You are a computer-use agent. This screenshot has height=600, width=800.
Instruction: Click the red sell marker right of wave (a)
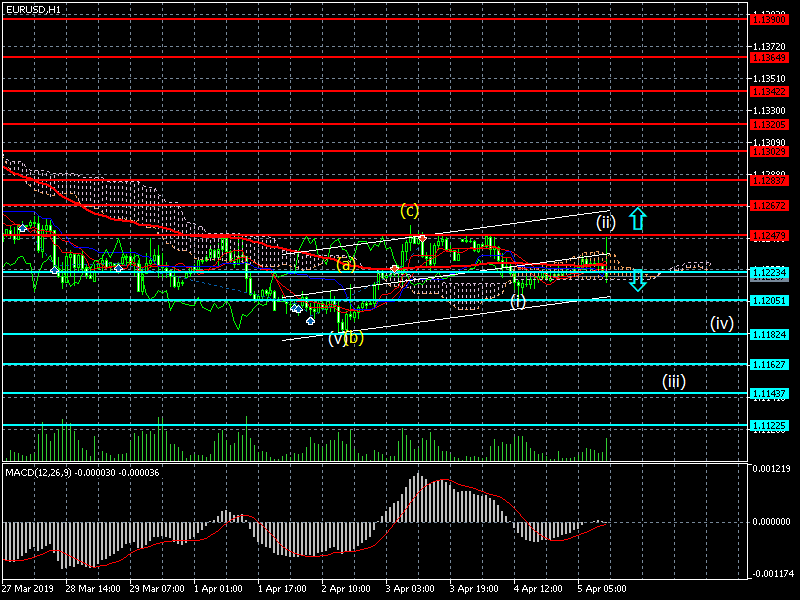point(394,268)
